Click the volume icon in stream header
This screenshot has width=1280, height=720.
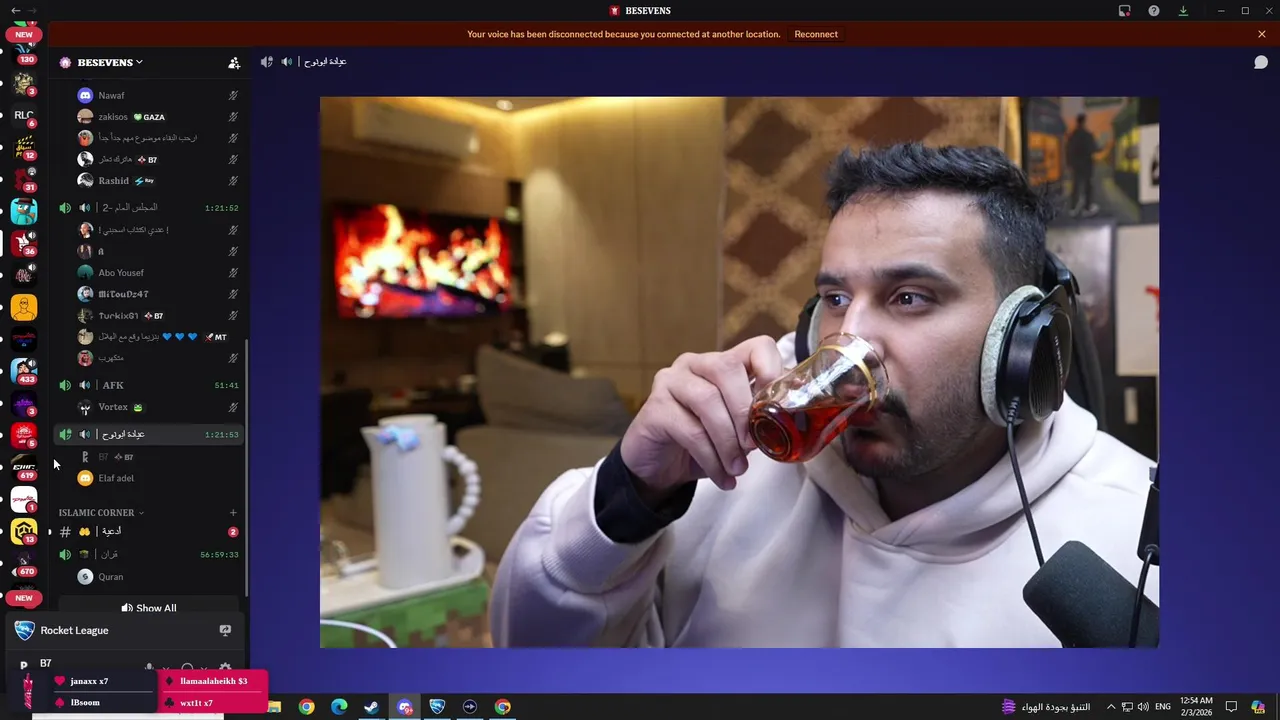point(287,62)
